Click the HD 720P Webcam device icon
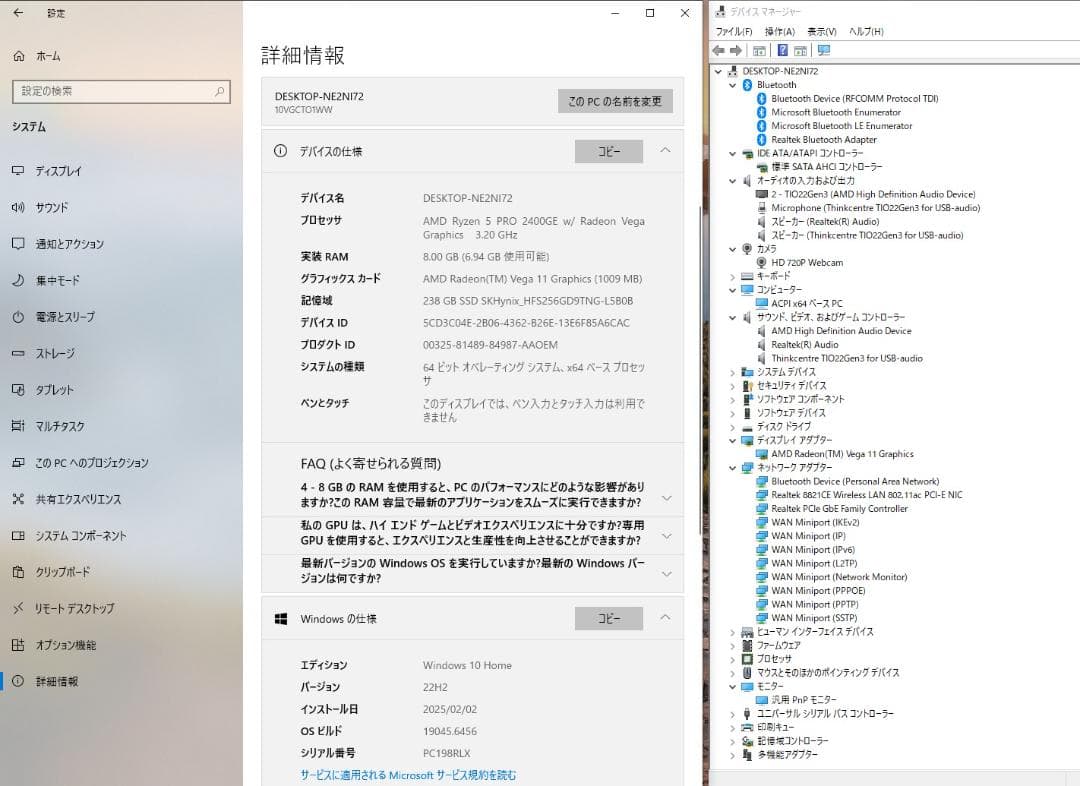Screen dimensions: 1080x786 pos(762,262)
